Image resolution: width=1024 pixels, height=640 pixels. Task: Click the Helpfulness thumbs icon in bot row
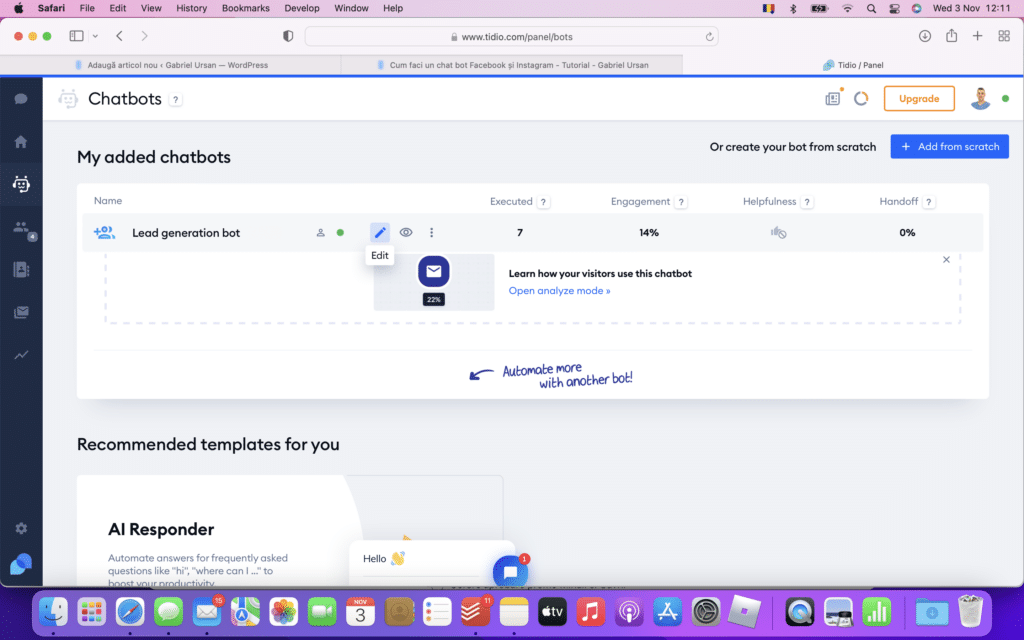778,232
